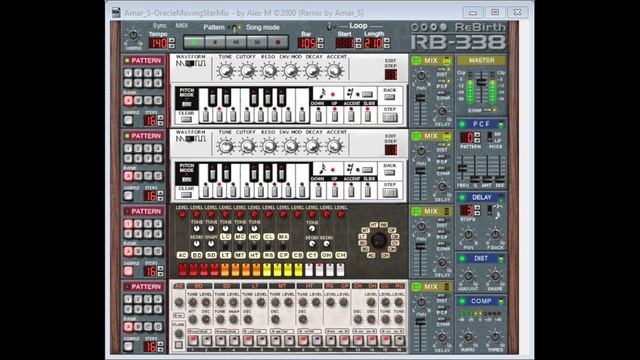Toggle step 1 button on the 909
This screenshot has width=640, height=360.
click(x=193, y=340)
